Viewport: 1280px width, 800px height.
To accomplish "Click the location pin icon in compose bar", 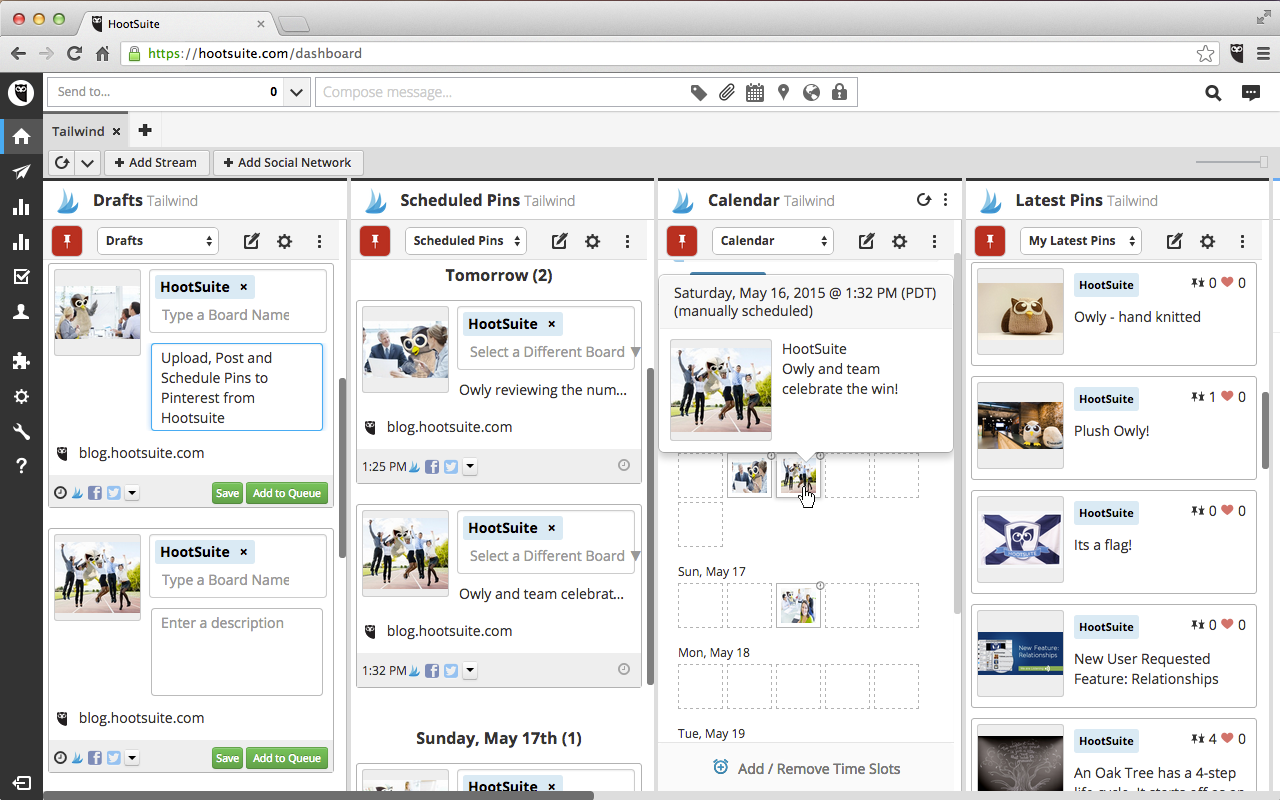I will point(783,92).
